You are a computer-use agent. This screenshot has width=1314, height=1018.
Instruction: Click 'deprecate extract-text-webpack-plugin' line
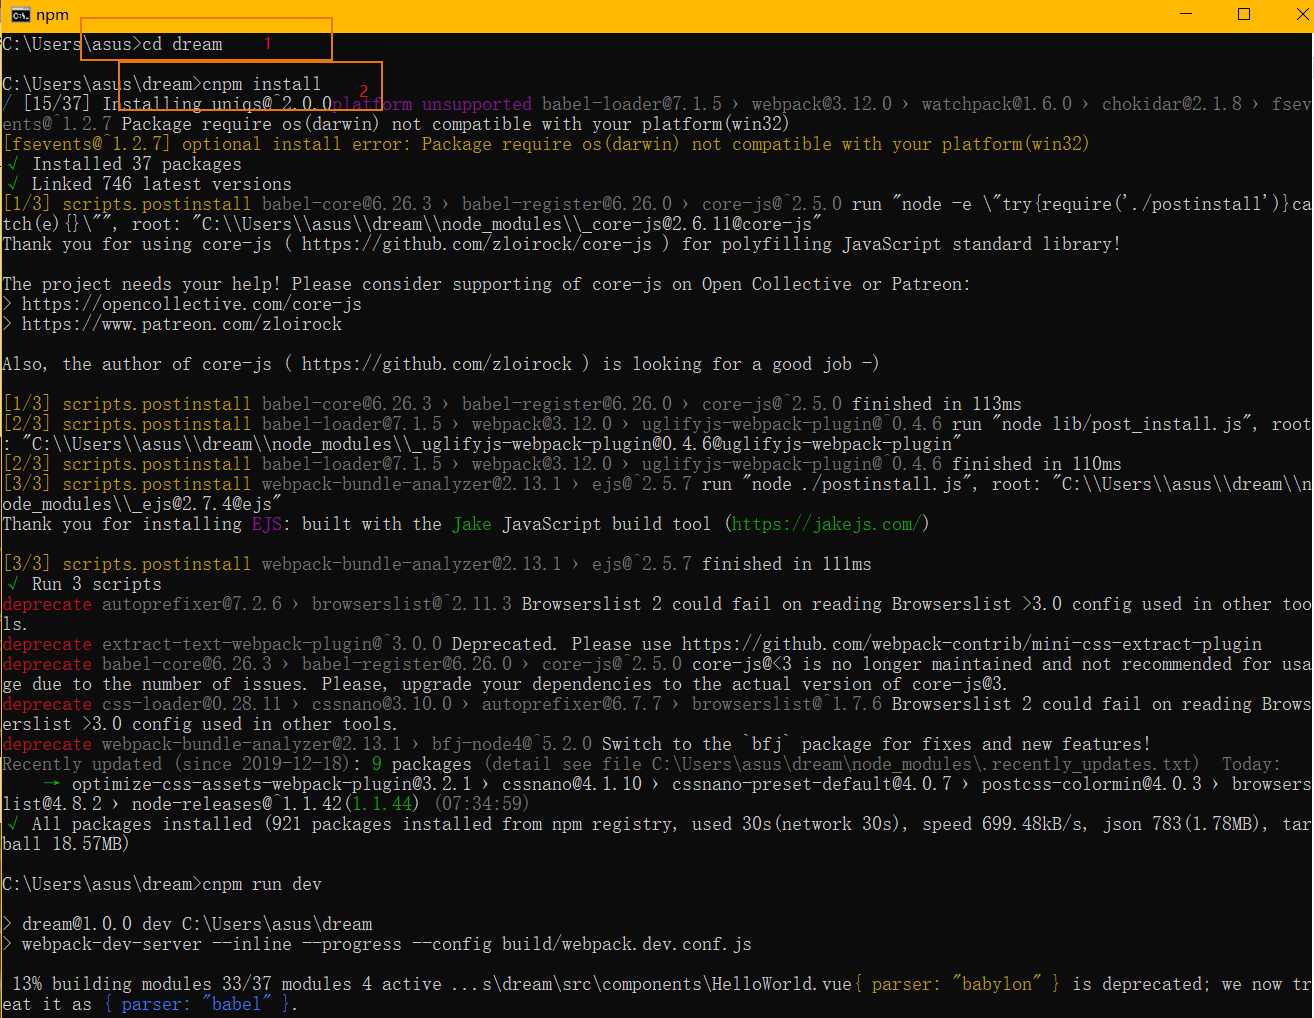[x=632, y=644]
